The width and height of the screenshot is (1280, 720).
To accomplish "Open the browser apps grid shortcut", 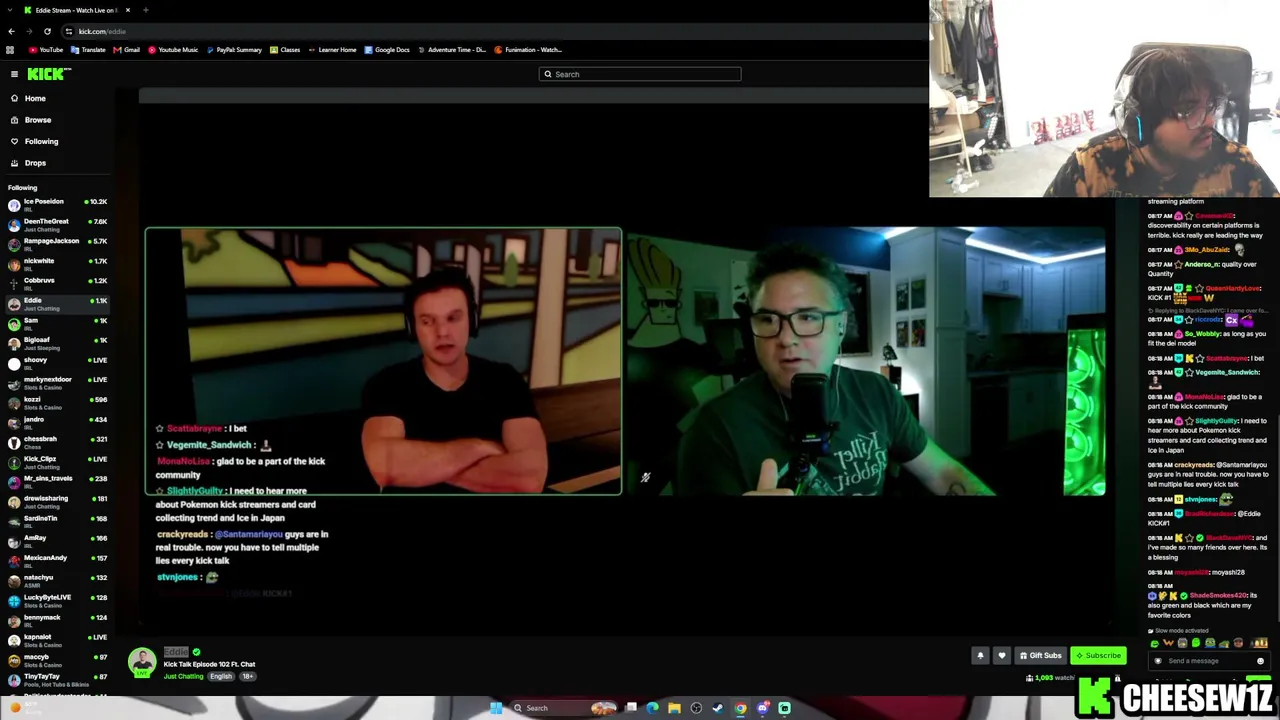I will 10,50.
